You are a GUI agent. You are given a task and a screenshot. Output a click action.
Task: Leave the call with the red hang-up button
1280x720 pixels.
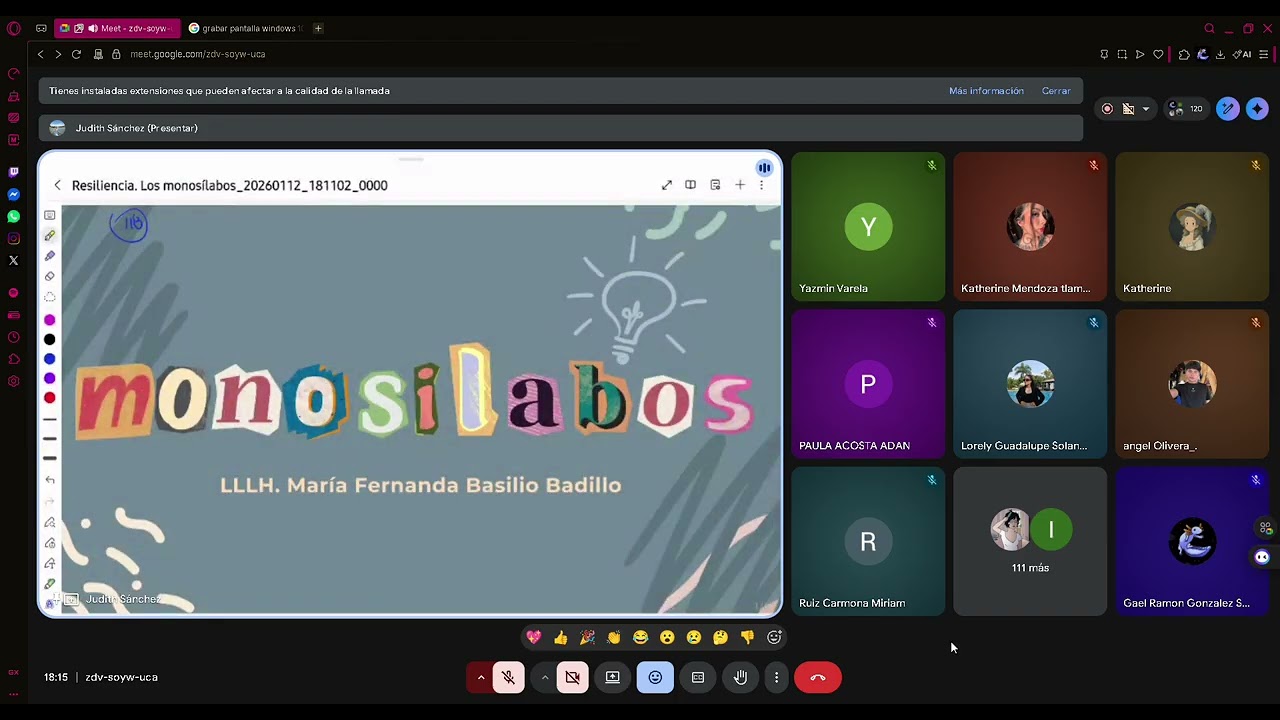pos(818,677)
